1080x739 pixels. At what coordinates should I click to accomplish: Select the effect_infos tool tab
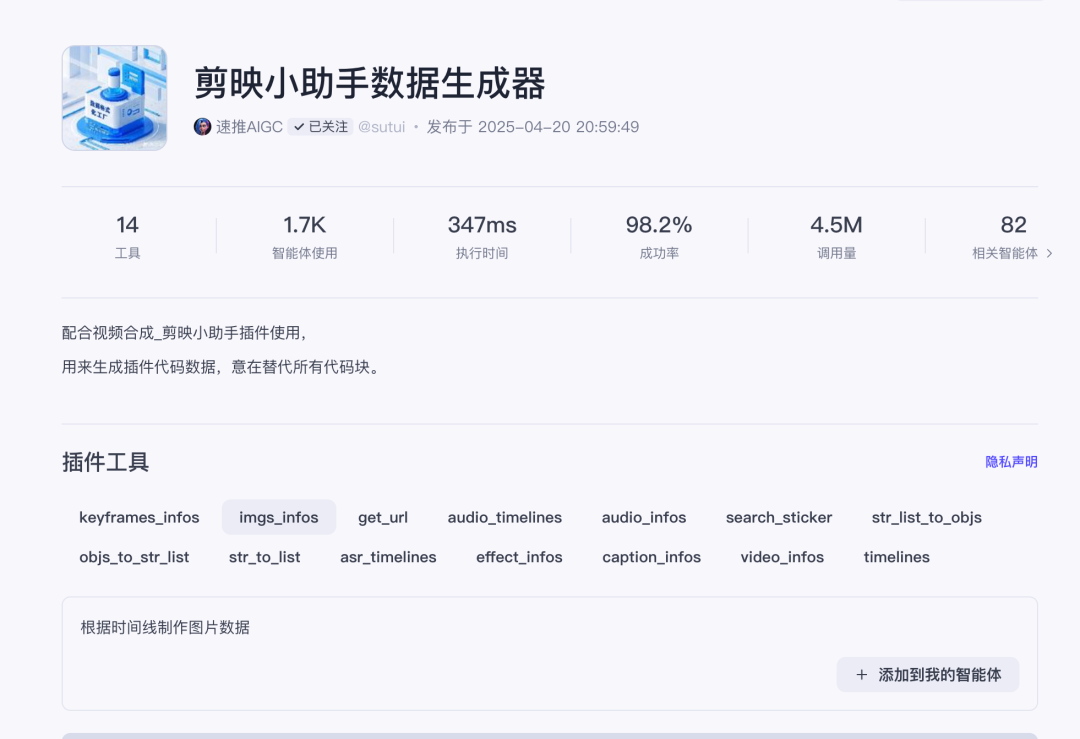519,557
